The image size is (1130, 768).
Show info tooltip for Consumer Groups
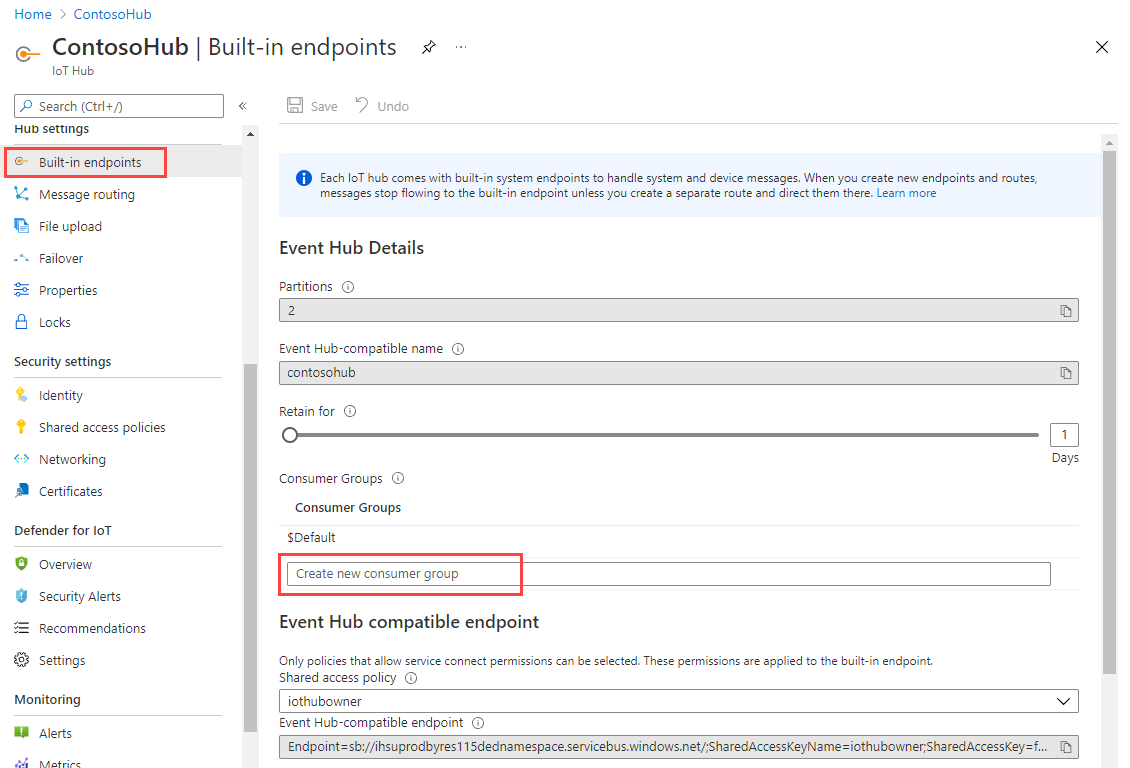pos(398,478)
